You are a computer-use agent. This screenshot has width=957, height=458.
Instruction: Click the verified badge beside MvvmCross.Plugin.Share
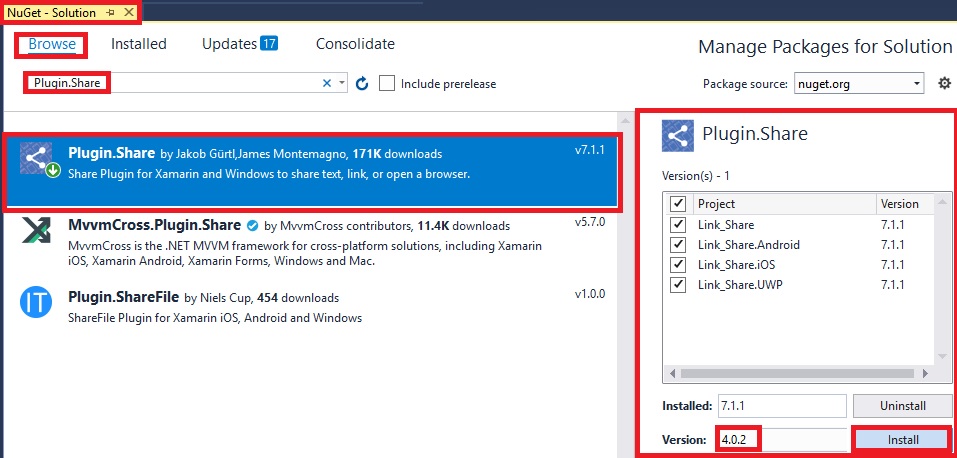pyautogui.click(x=252, y=226)
